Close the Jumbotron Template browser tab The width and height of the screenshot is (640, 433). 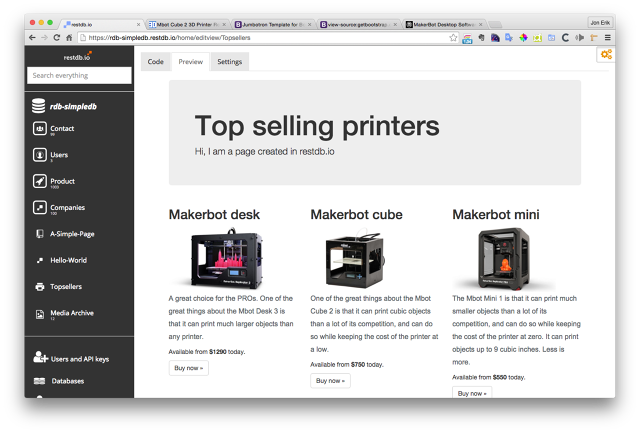click(309, 24)
